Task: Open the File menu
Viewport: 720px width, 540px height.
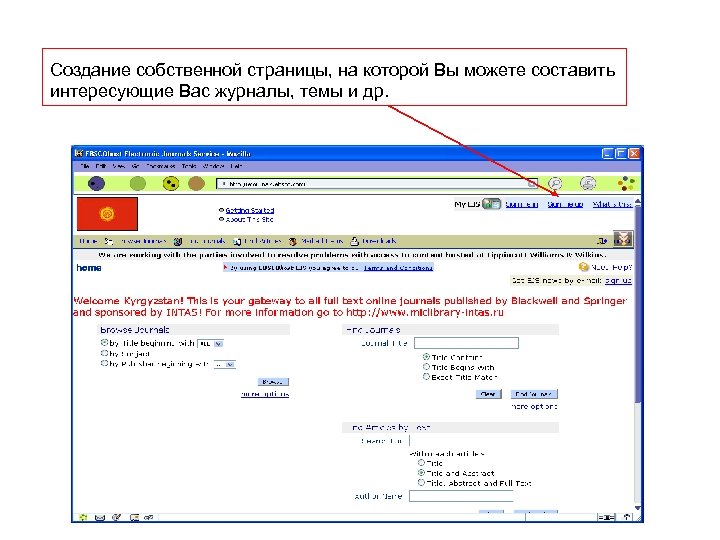Action: pyautogui.click(x=85, y=166)
